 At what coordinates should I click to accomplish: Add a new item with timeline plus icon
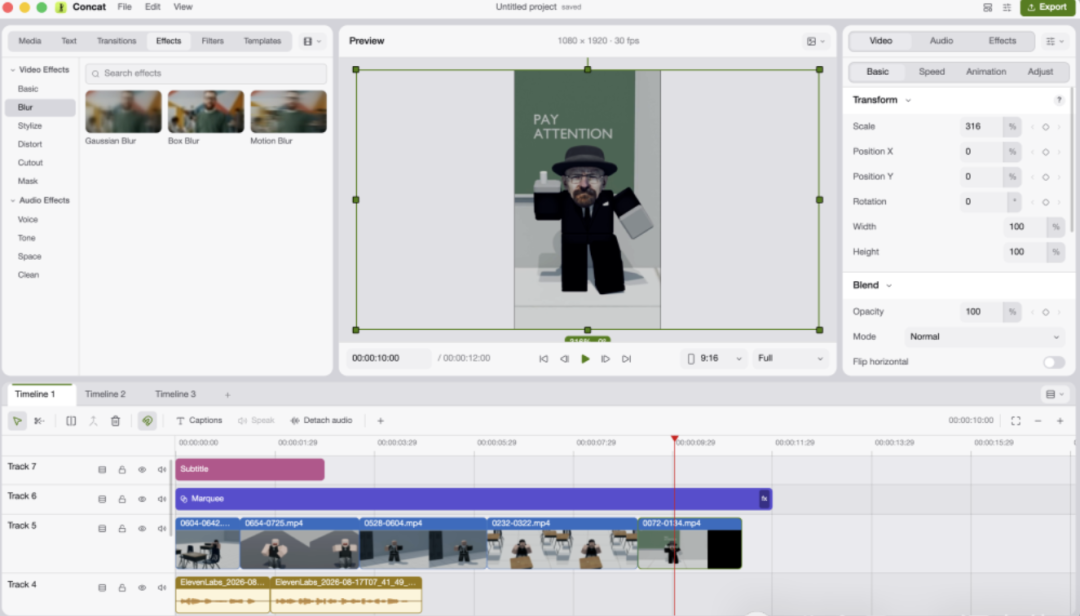(x=380, y=420)
